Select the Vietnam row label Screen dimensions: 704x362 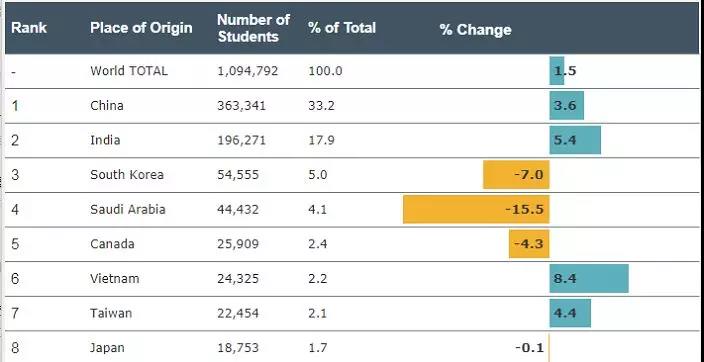[114, 278]
